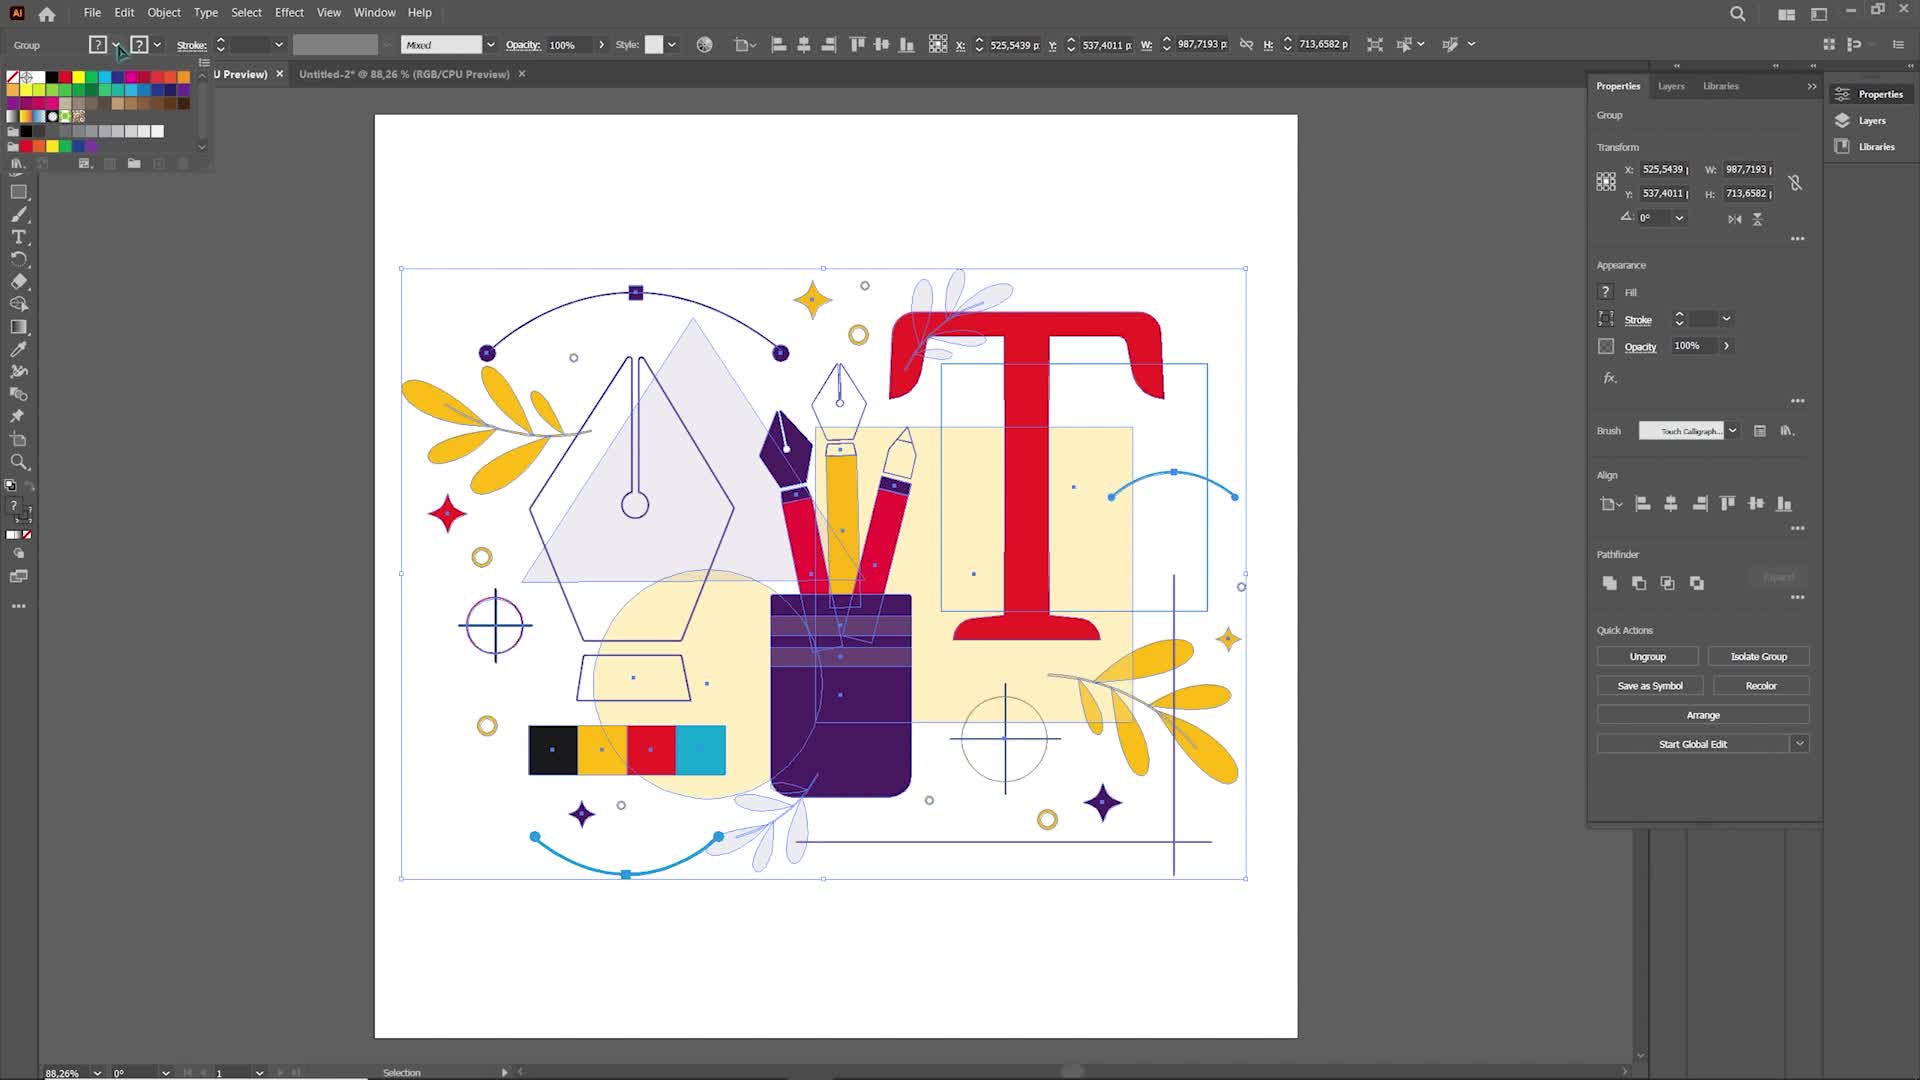Viewport: 1920px width, 1080px height.
Task: Click Vertical Align Top in the control bar
Action: click(857, 44)
